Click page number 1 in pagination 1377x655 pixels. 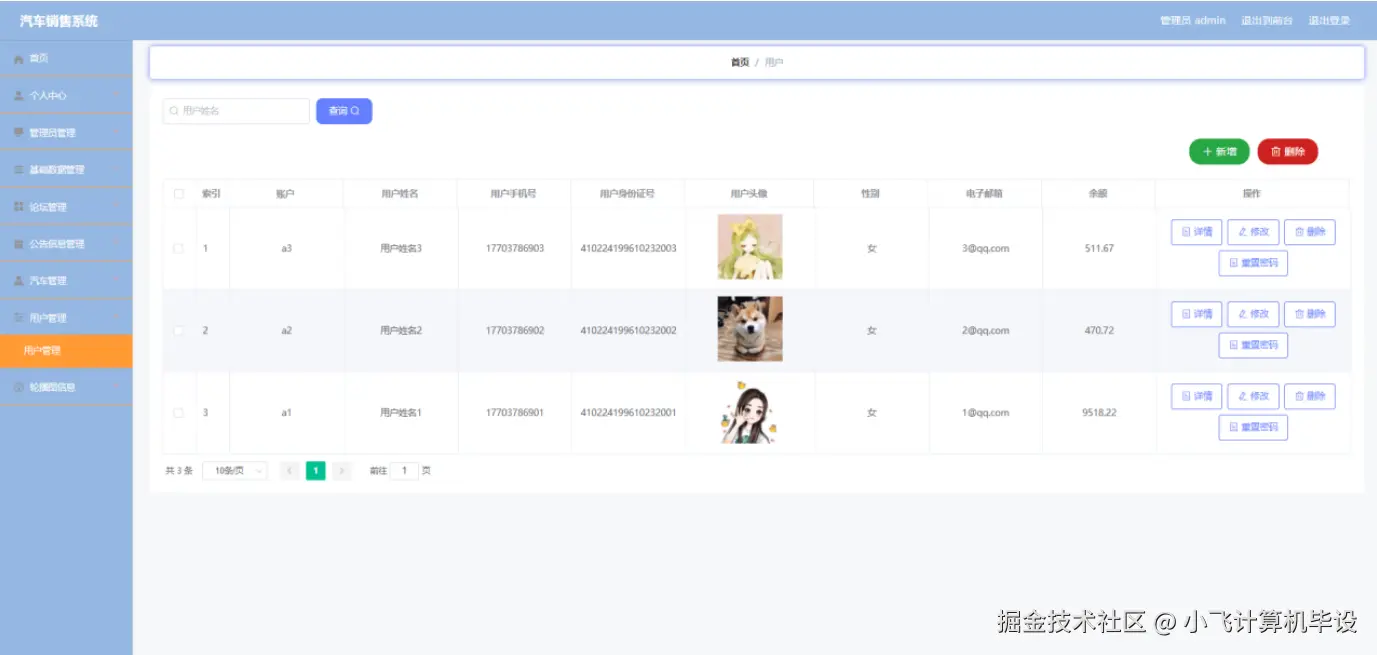pos(315,470)
